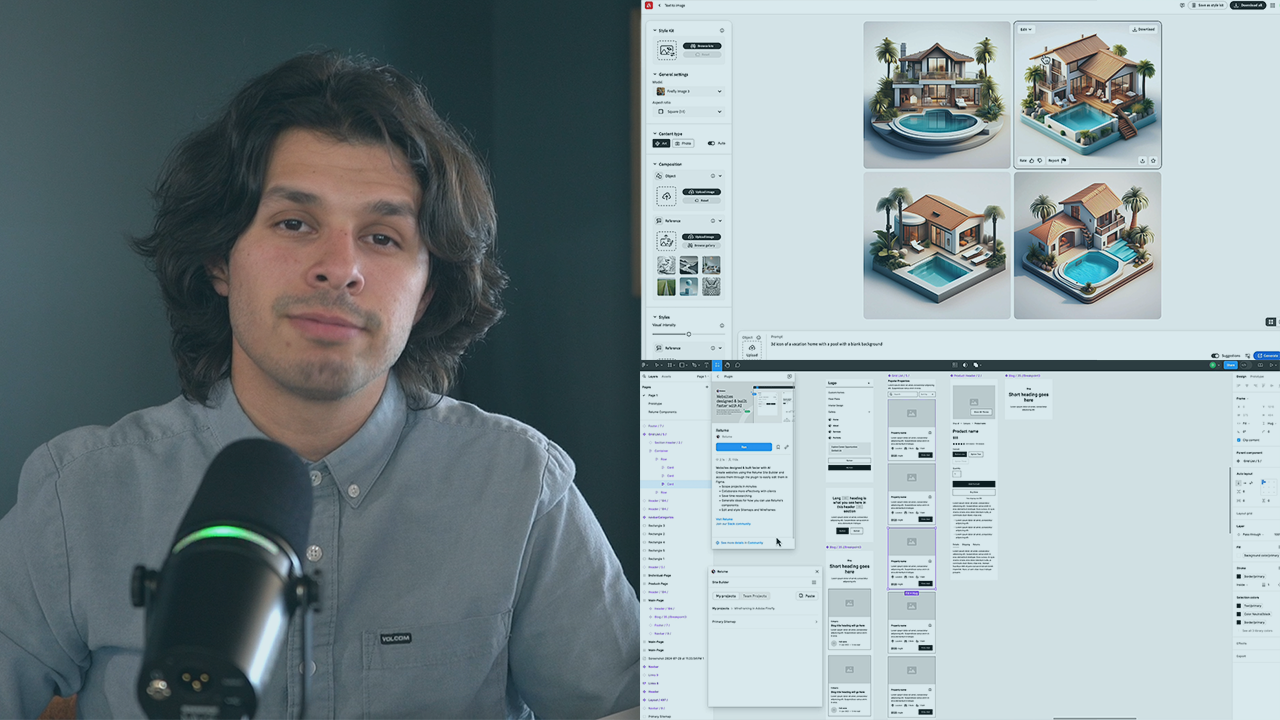
Task: Adjust the Visual intensity slider
Action: coord(688,334)
